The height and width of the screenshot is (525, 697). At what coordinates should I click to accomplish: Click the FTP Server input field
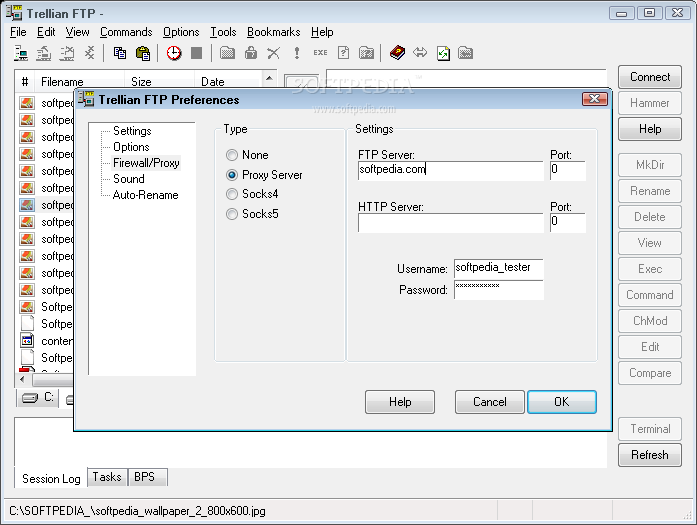pyautogui.click(x=450, y=170)
